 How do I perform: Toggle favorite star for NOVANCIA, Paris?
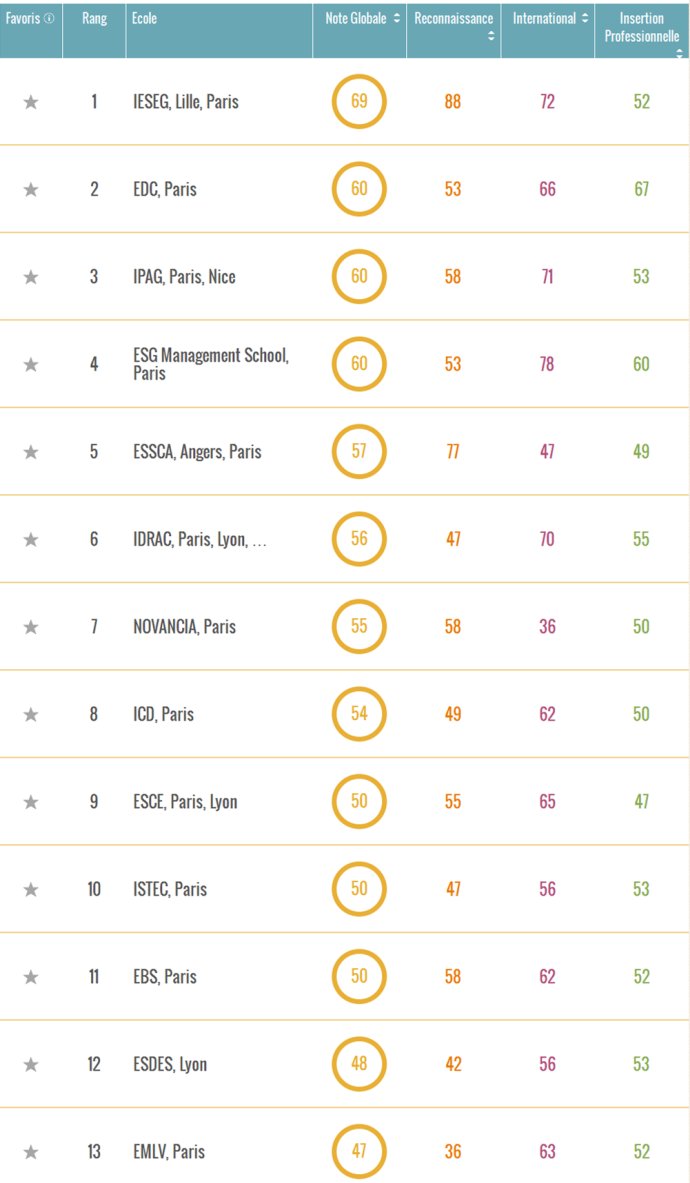(31, 627)
